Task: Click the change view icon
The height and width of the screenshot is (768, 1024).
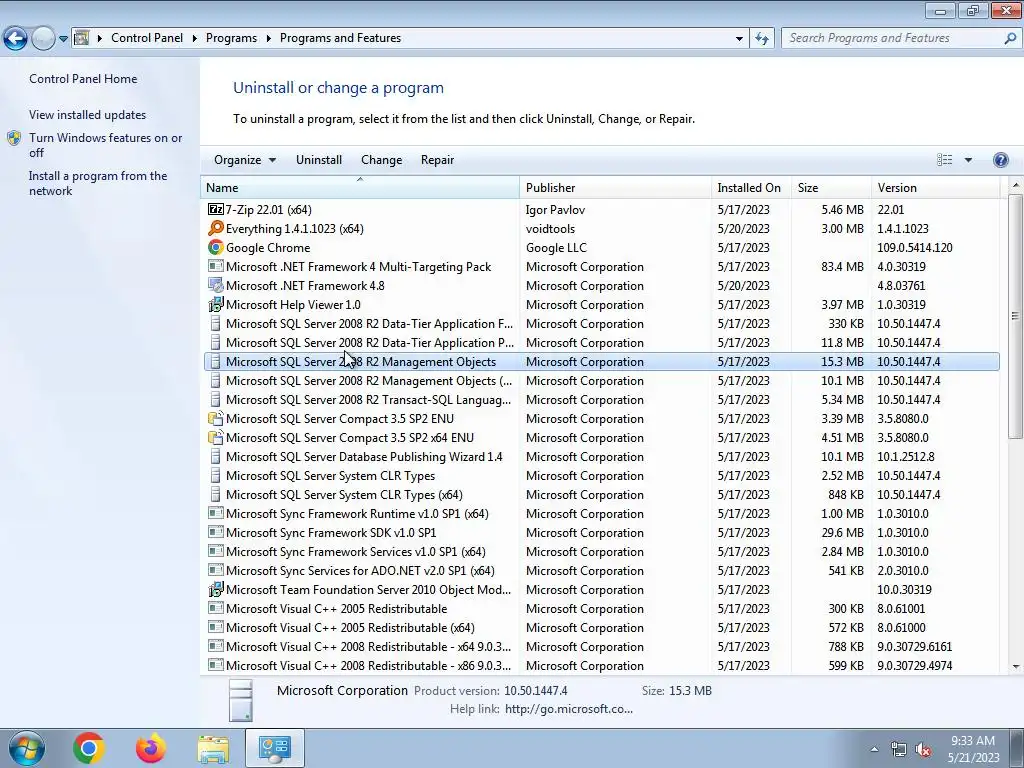Action: [944, 160]
